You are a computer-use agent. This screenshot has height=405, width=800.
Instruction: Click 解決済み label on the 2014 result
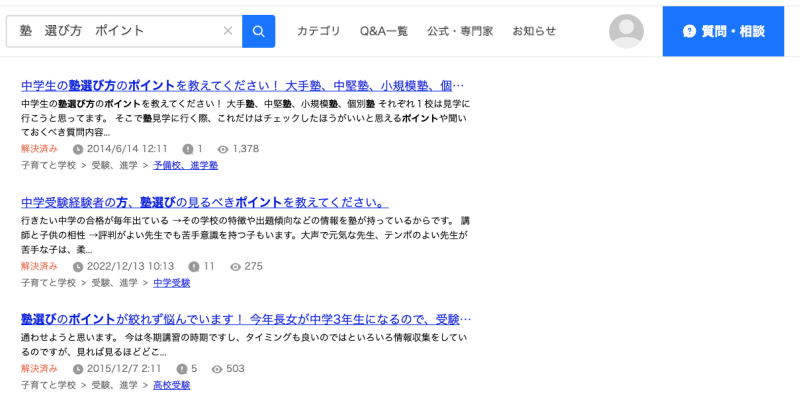(x=39, y=149)
